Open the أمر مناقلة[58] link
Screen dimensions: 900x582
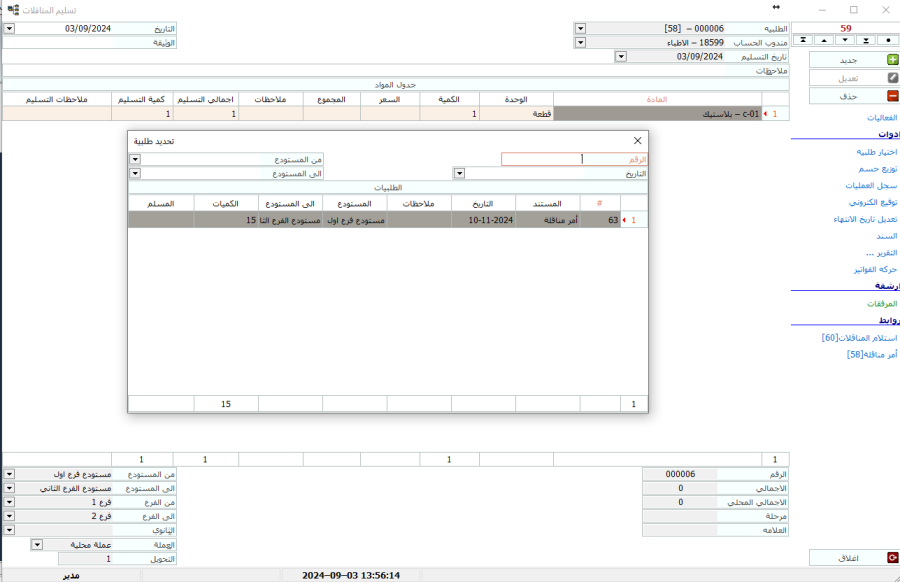tap(872, 354)
